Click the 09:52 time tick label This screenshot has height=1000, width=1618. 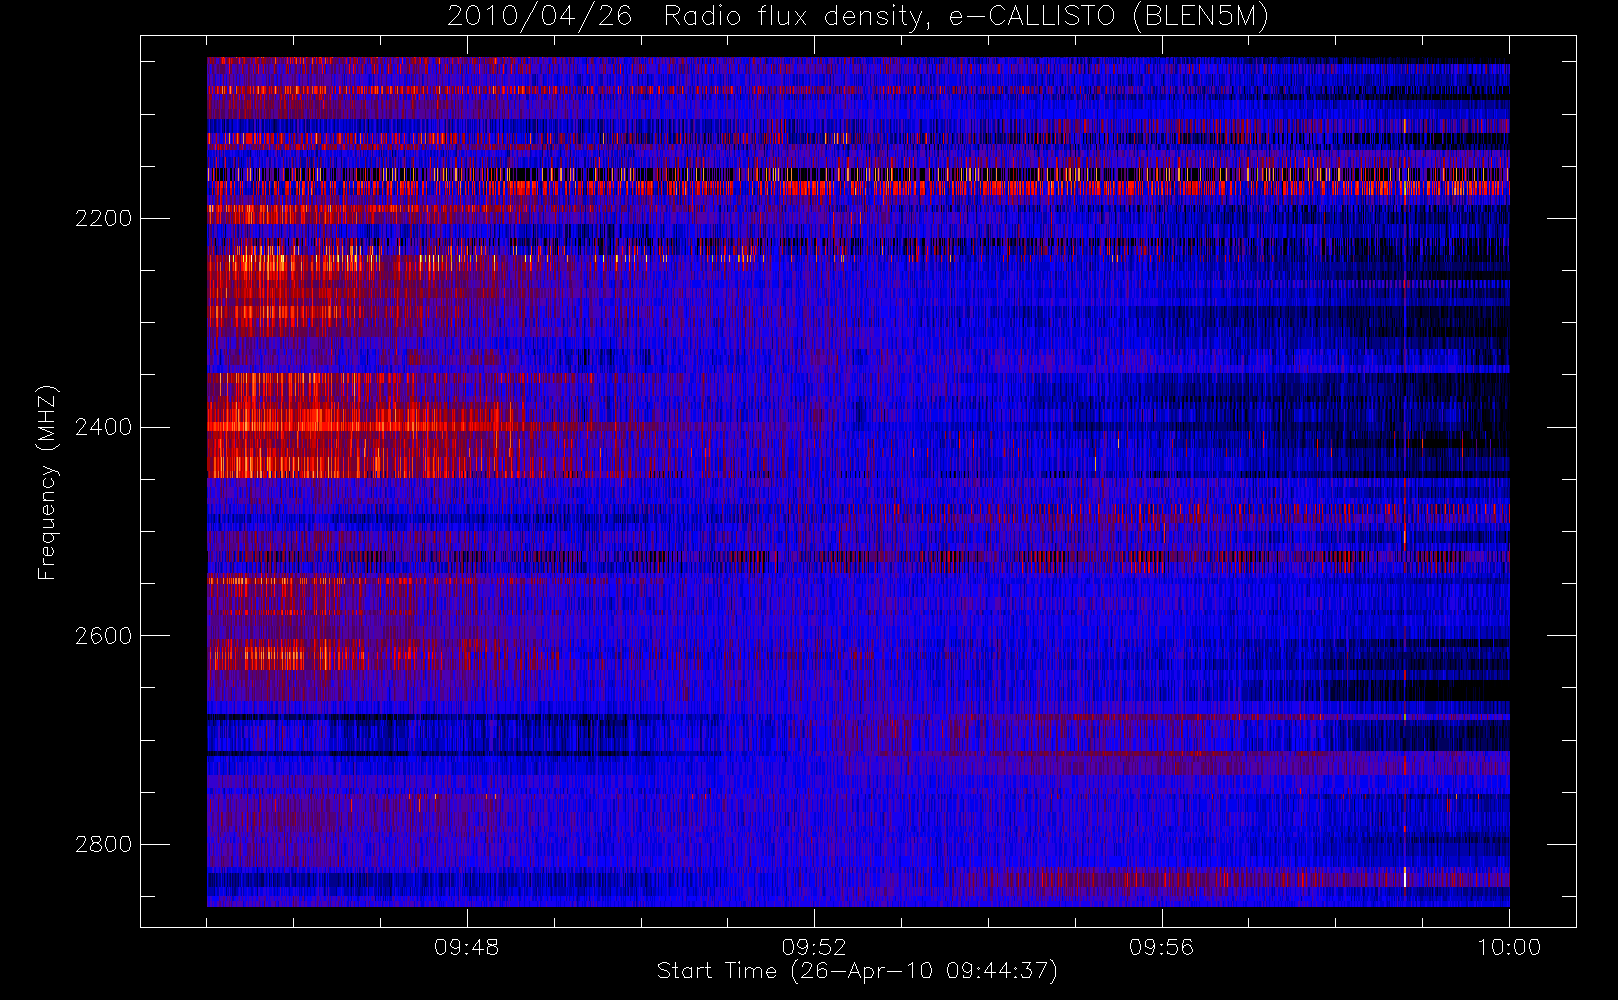814,947
